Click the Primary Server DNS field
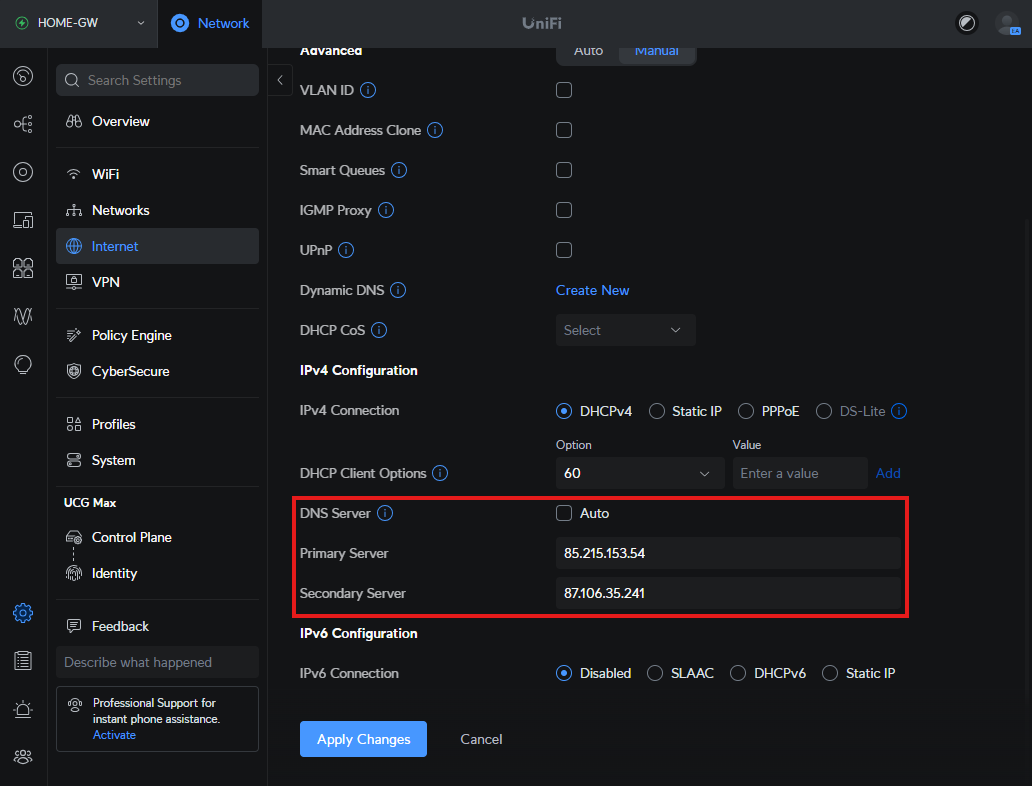Screen dimensions: 1032x786 point(728,553)
